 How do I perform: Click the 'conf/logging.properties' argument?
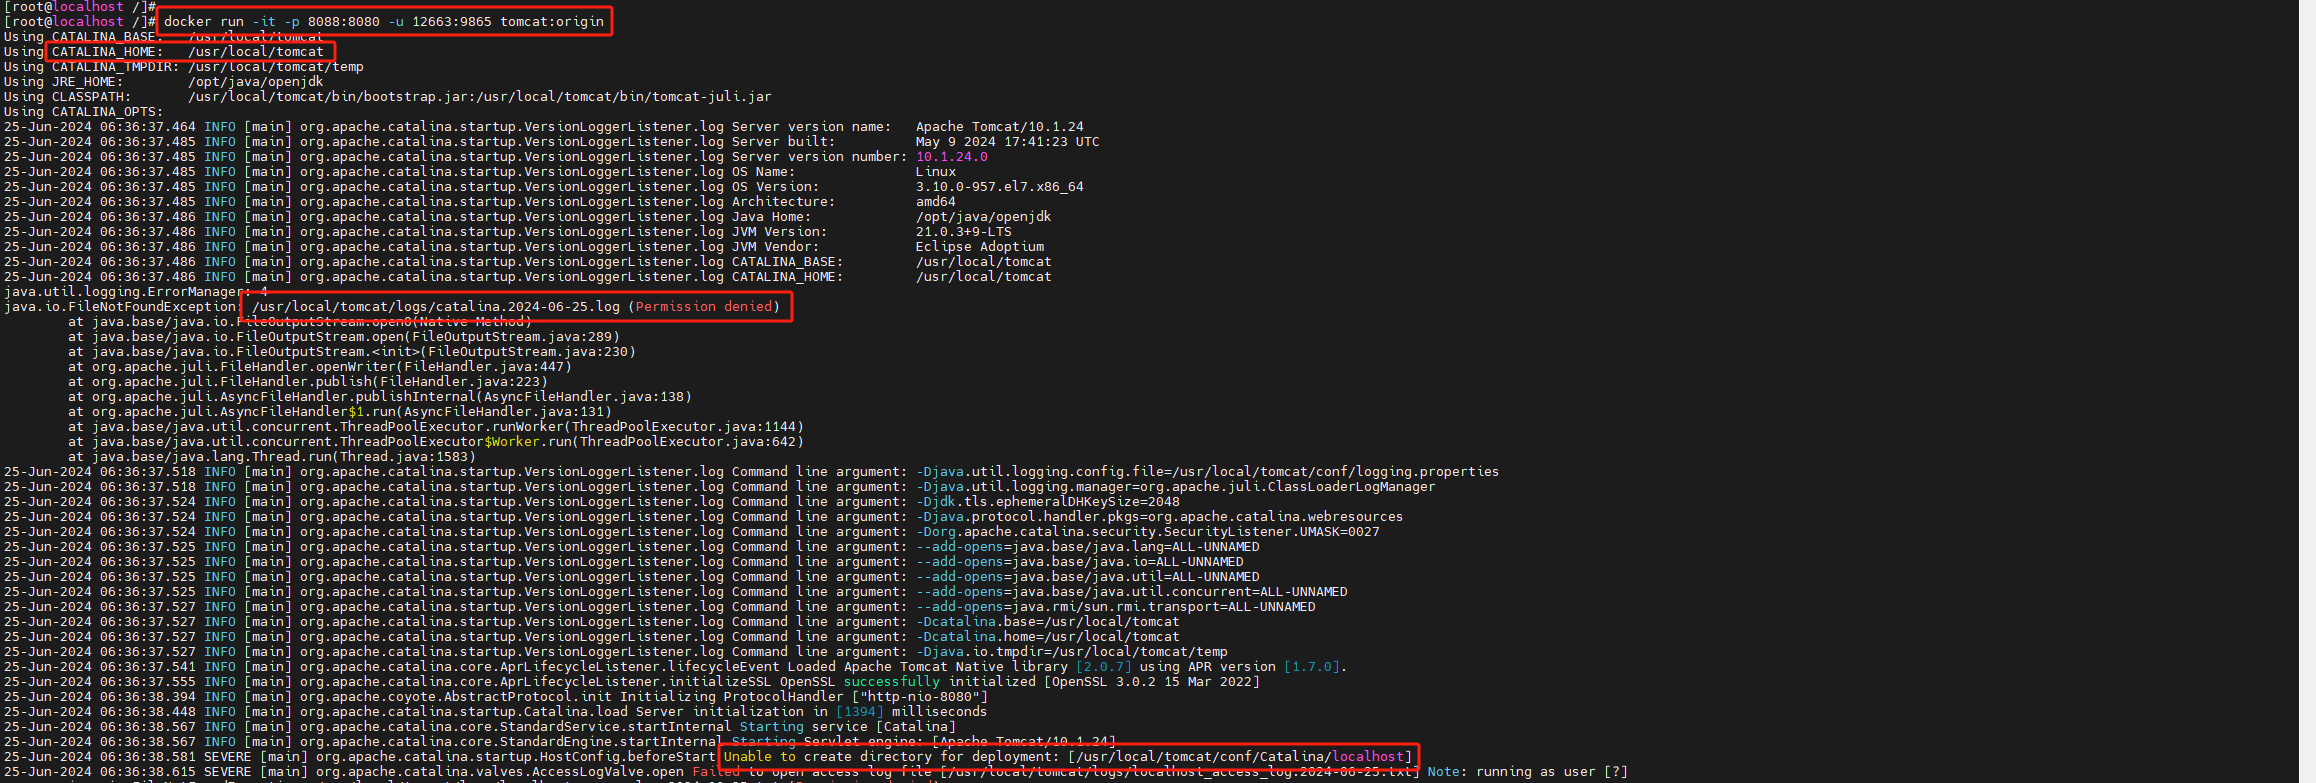point(1408,471)
